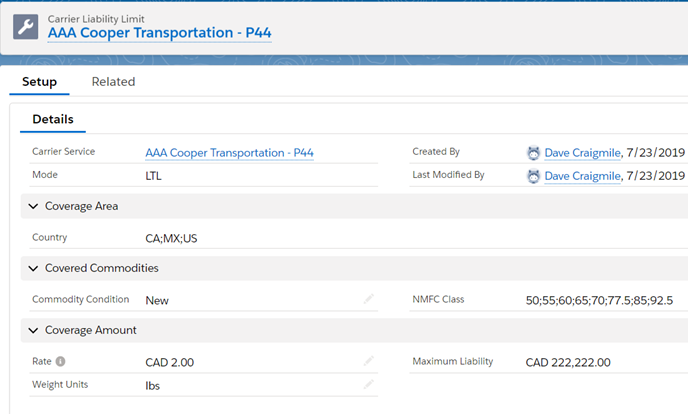Click the wrench icon next to Carrier Liability Limit
The height and width of the screenshot is (414, 688).
click(x=25, y=27)
